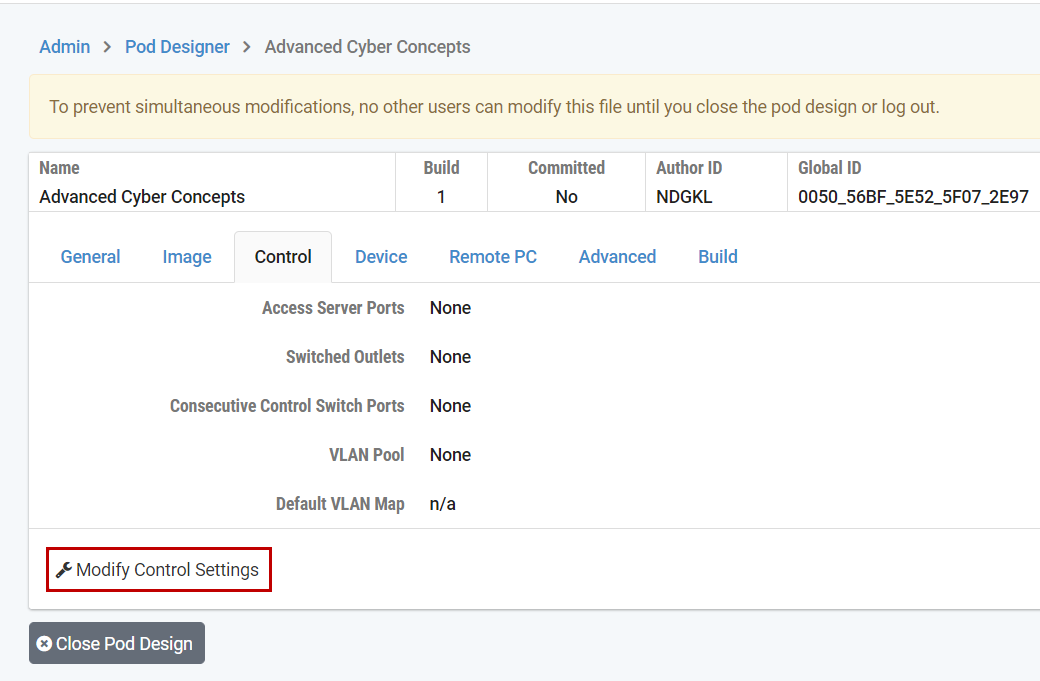This screenshot has height=681, width=1040.
Task: View the Device tab
Action: [x=380, y=256]
